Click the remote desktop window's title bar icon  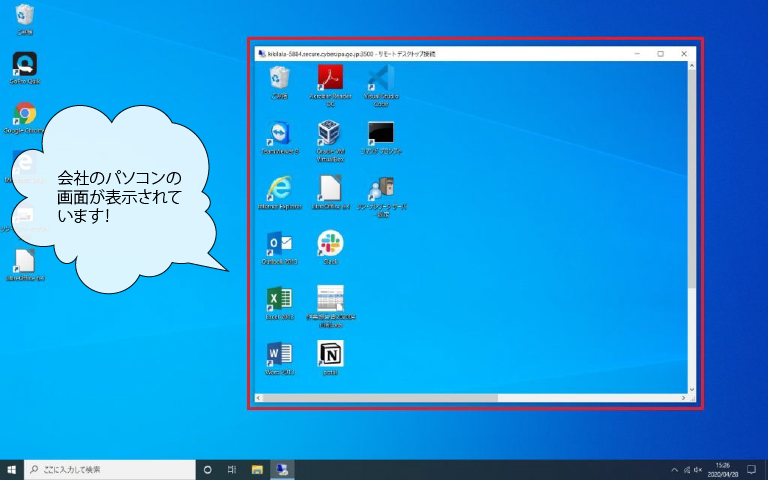point(262,54)
